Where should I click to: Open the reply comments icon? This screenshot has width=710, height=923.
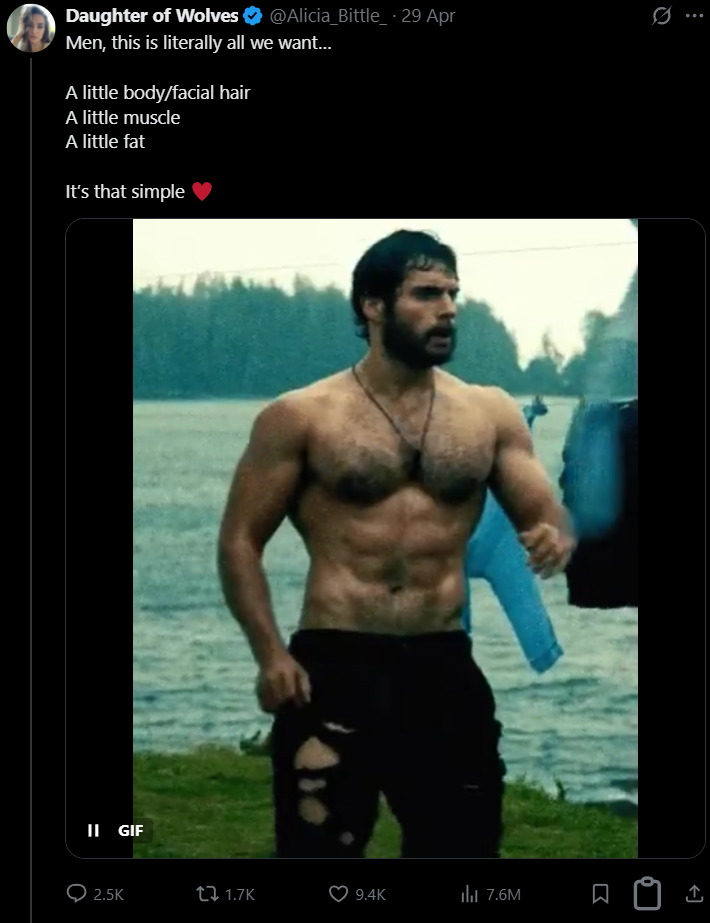(x=77, y=894)
